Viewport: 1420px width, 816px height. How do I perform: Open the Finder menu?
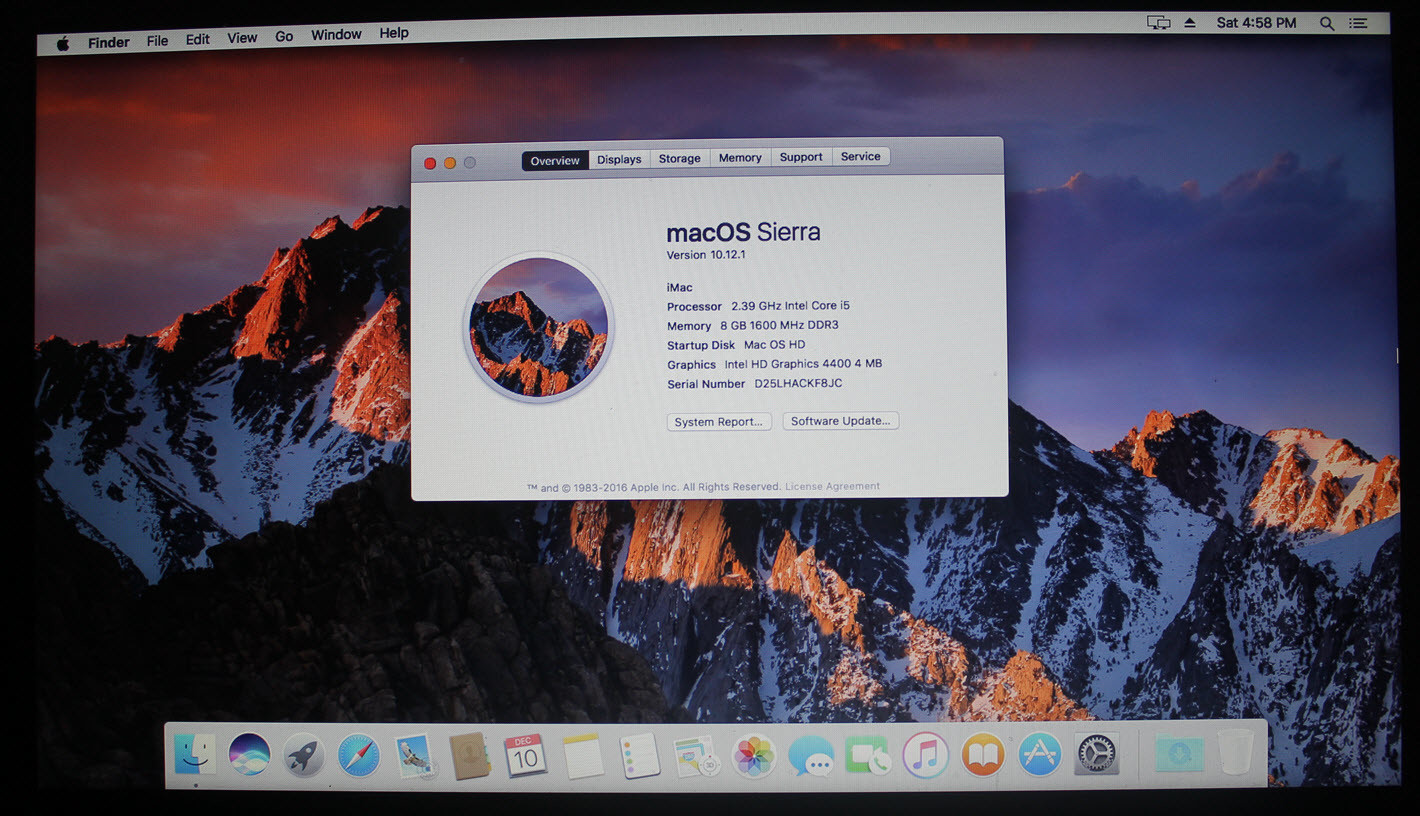point(108,42)
